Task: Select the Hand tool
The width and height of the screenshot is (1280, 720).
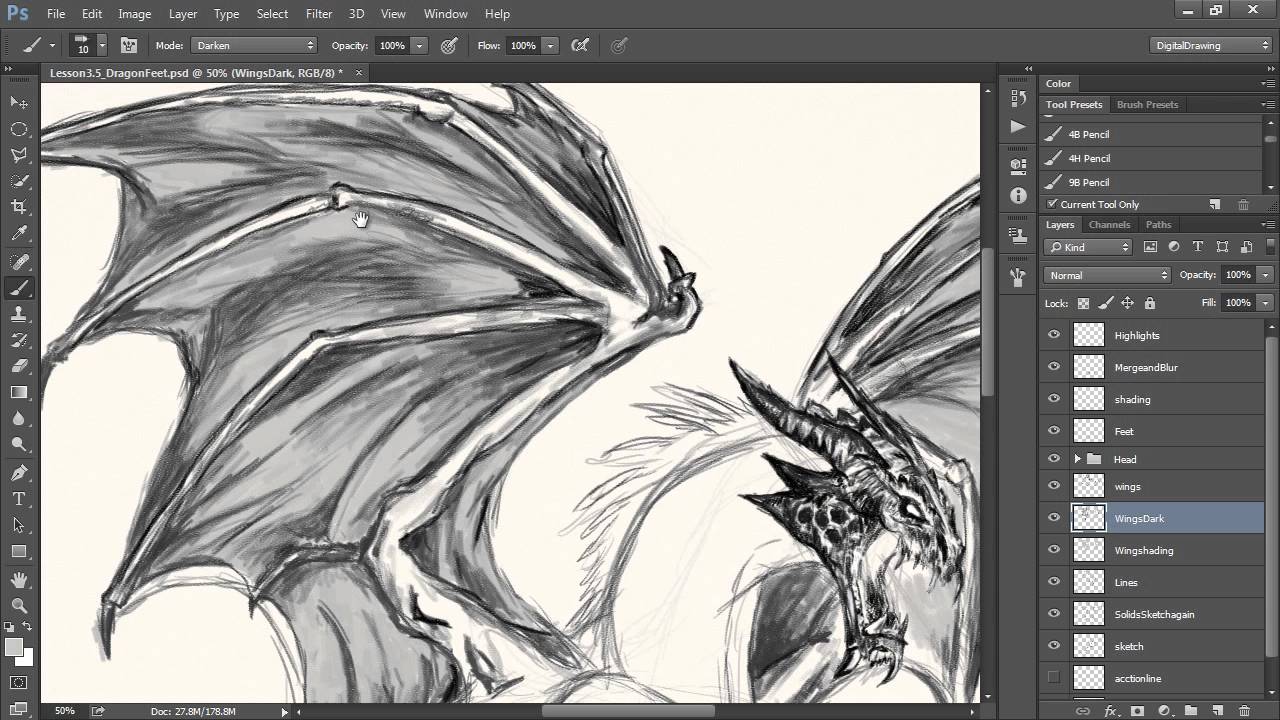Action: pyautogui.click(x=20, y=579)
